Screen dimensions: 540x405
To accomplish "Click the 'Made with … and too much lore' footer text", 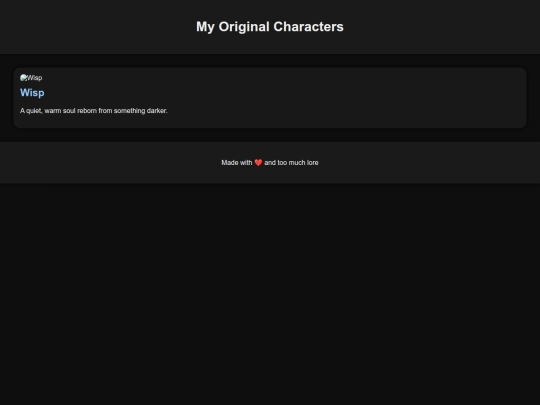I will pyautogui.click(x=270, y=163).
